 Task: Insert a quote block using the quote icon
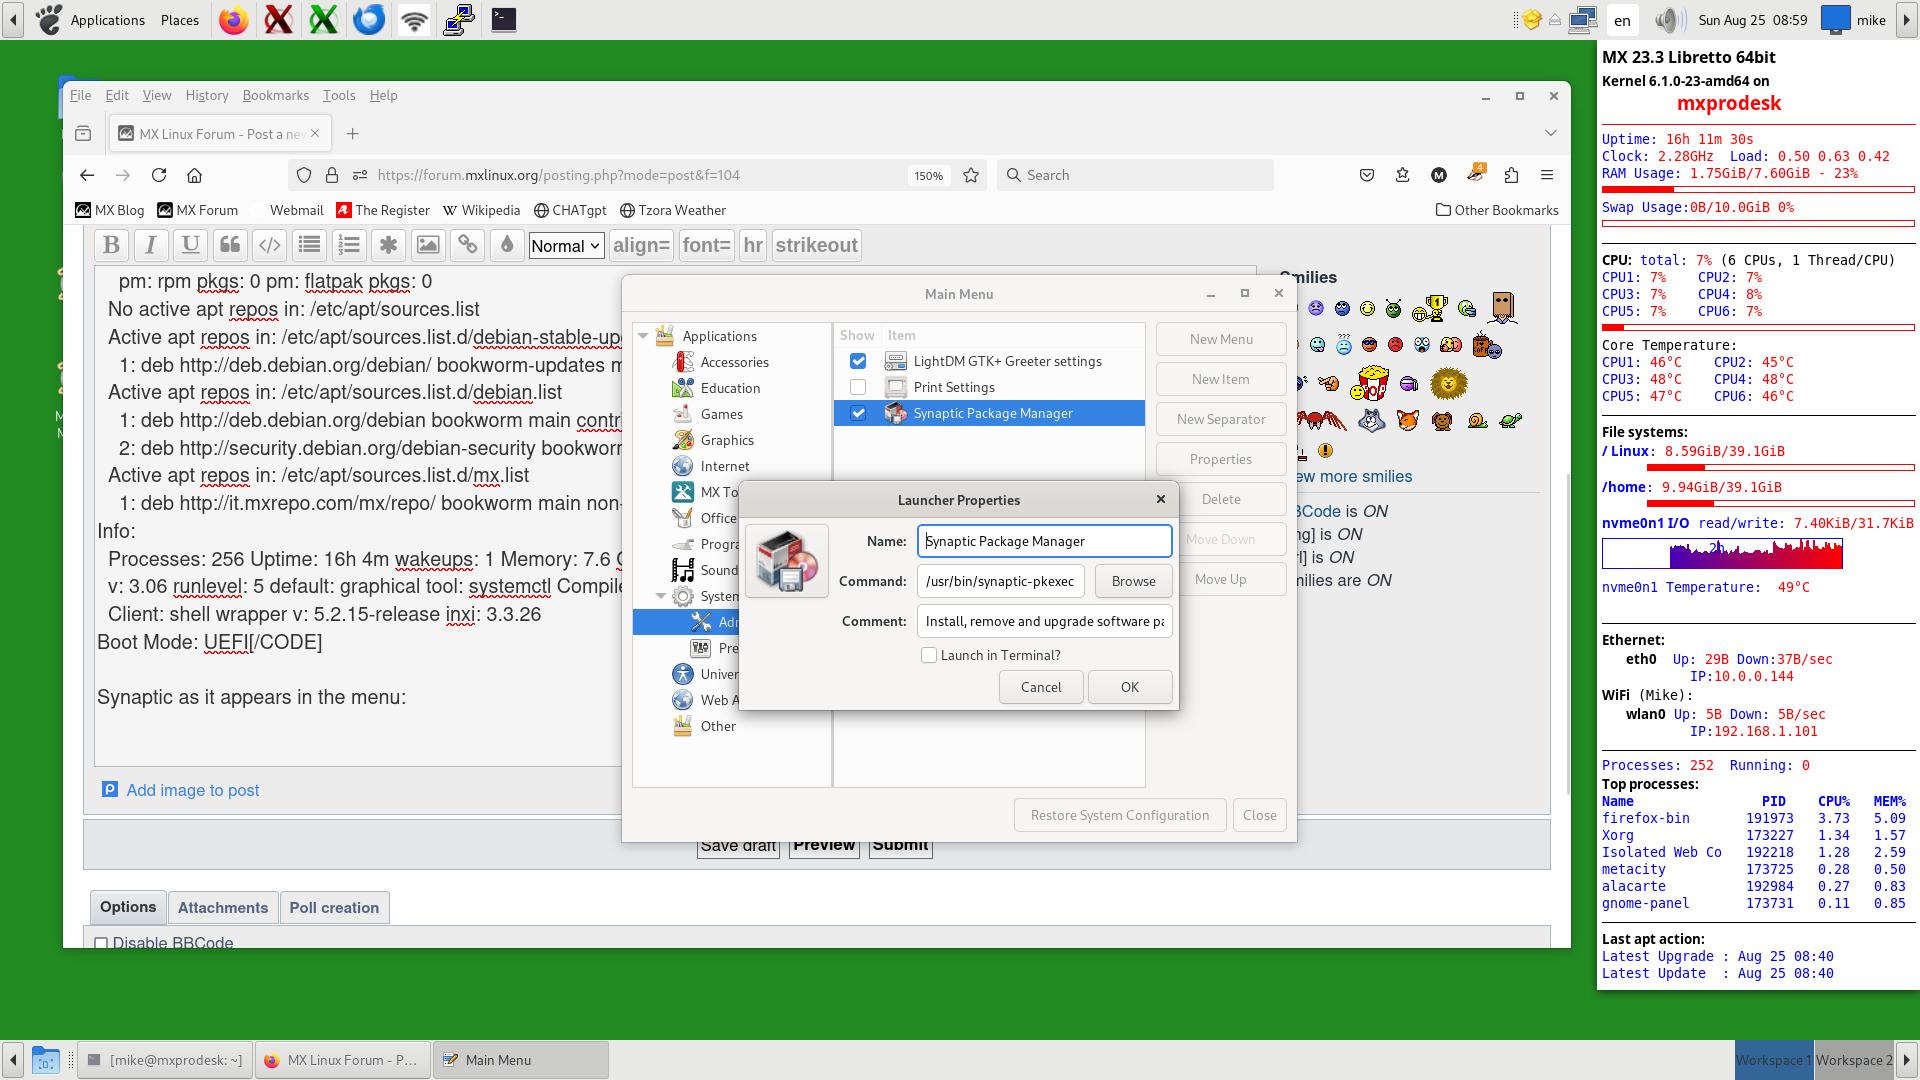(x=229, y=245)
